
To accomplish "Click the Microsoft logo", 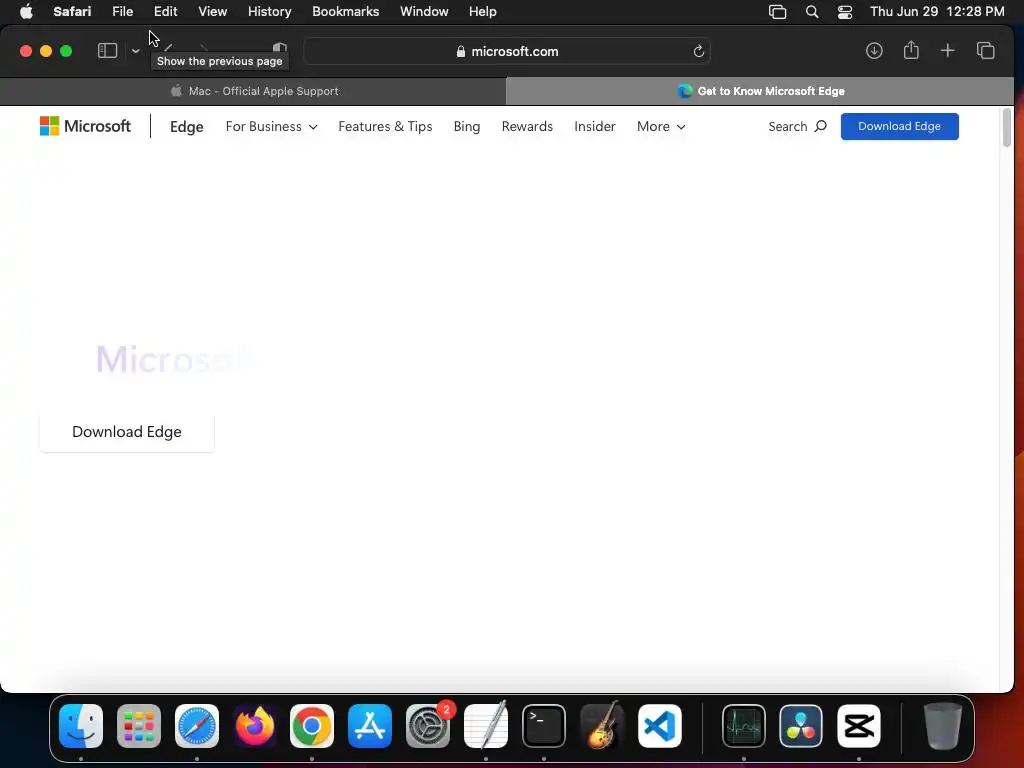I will point(86,126).
